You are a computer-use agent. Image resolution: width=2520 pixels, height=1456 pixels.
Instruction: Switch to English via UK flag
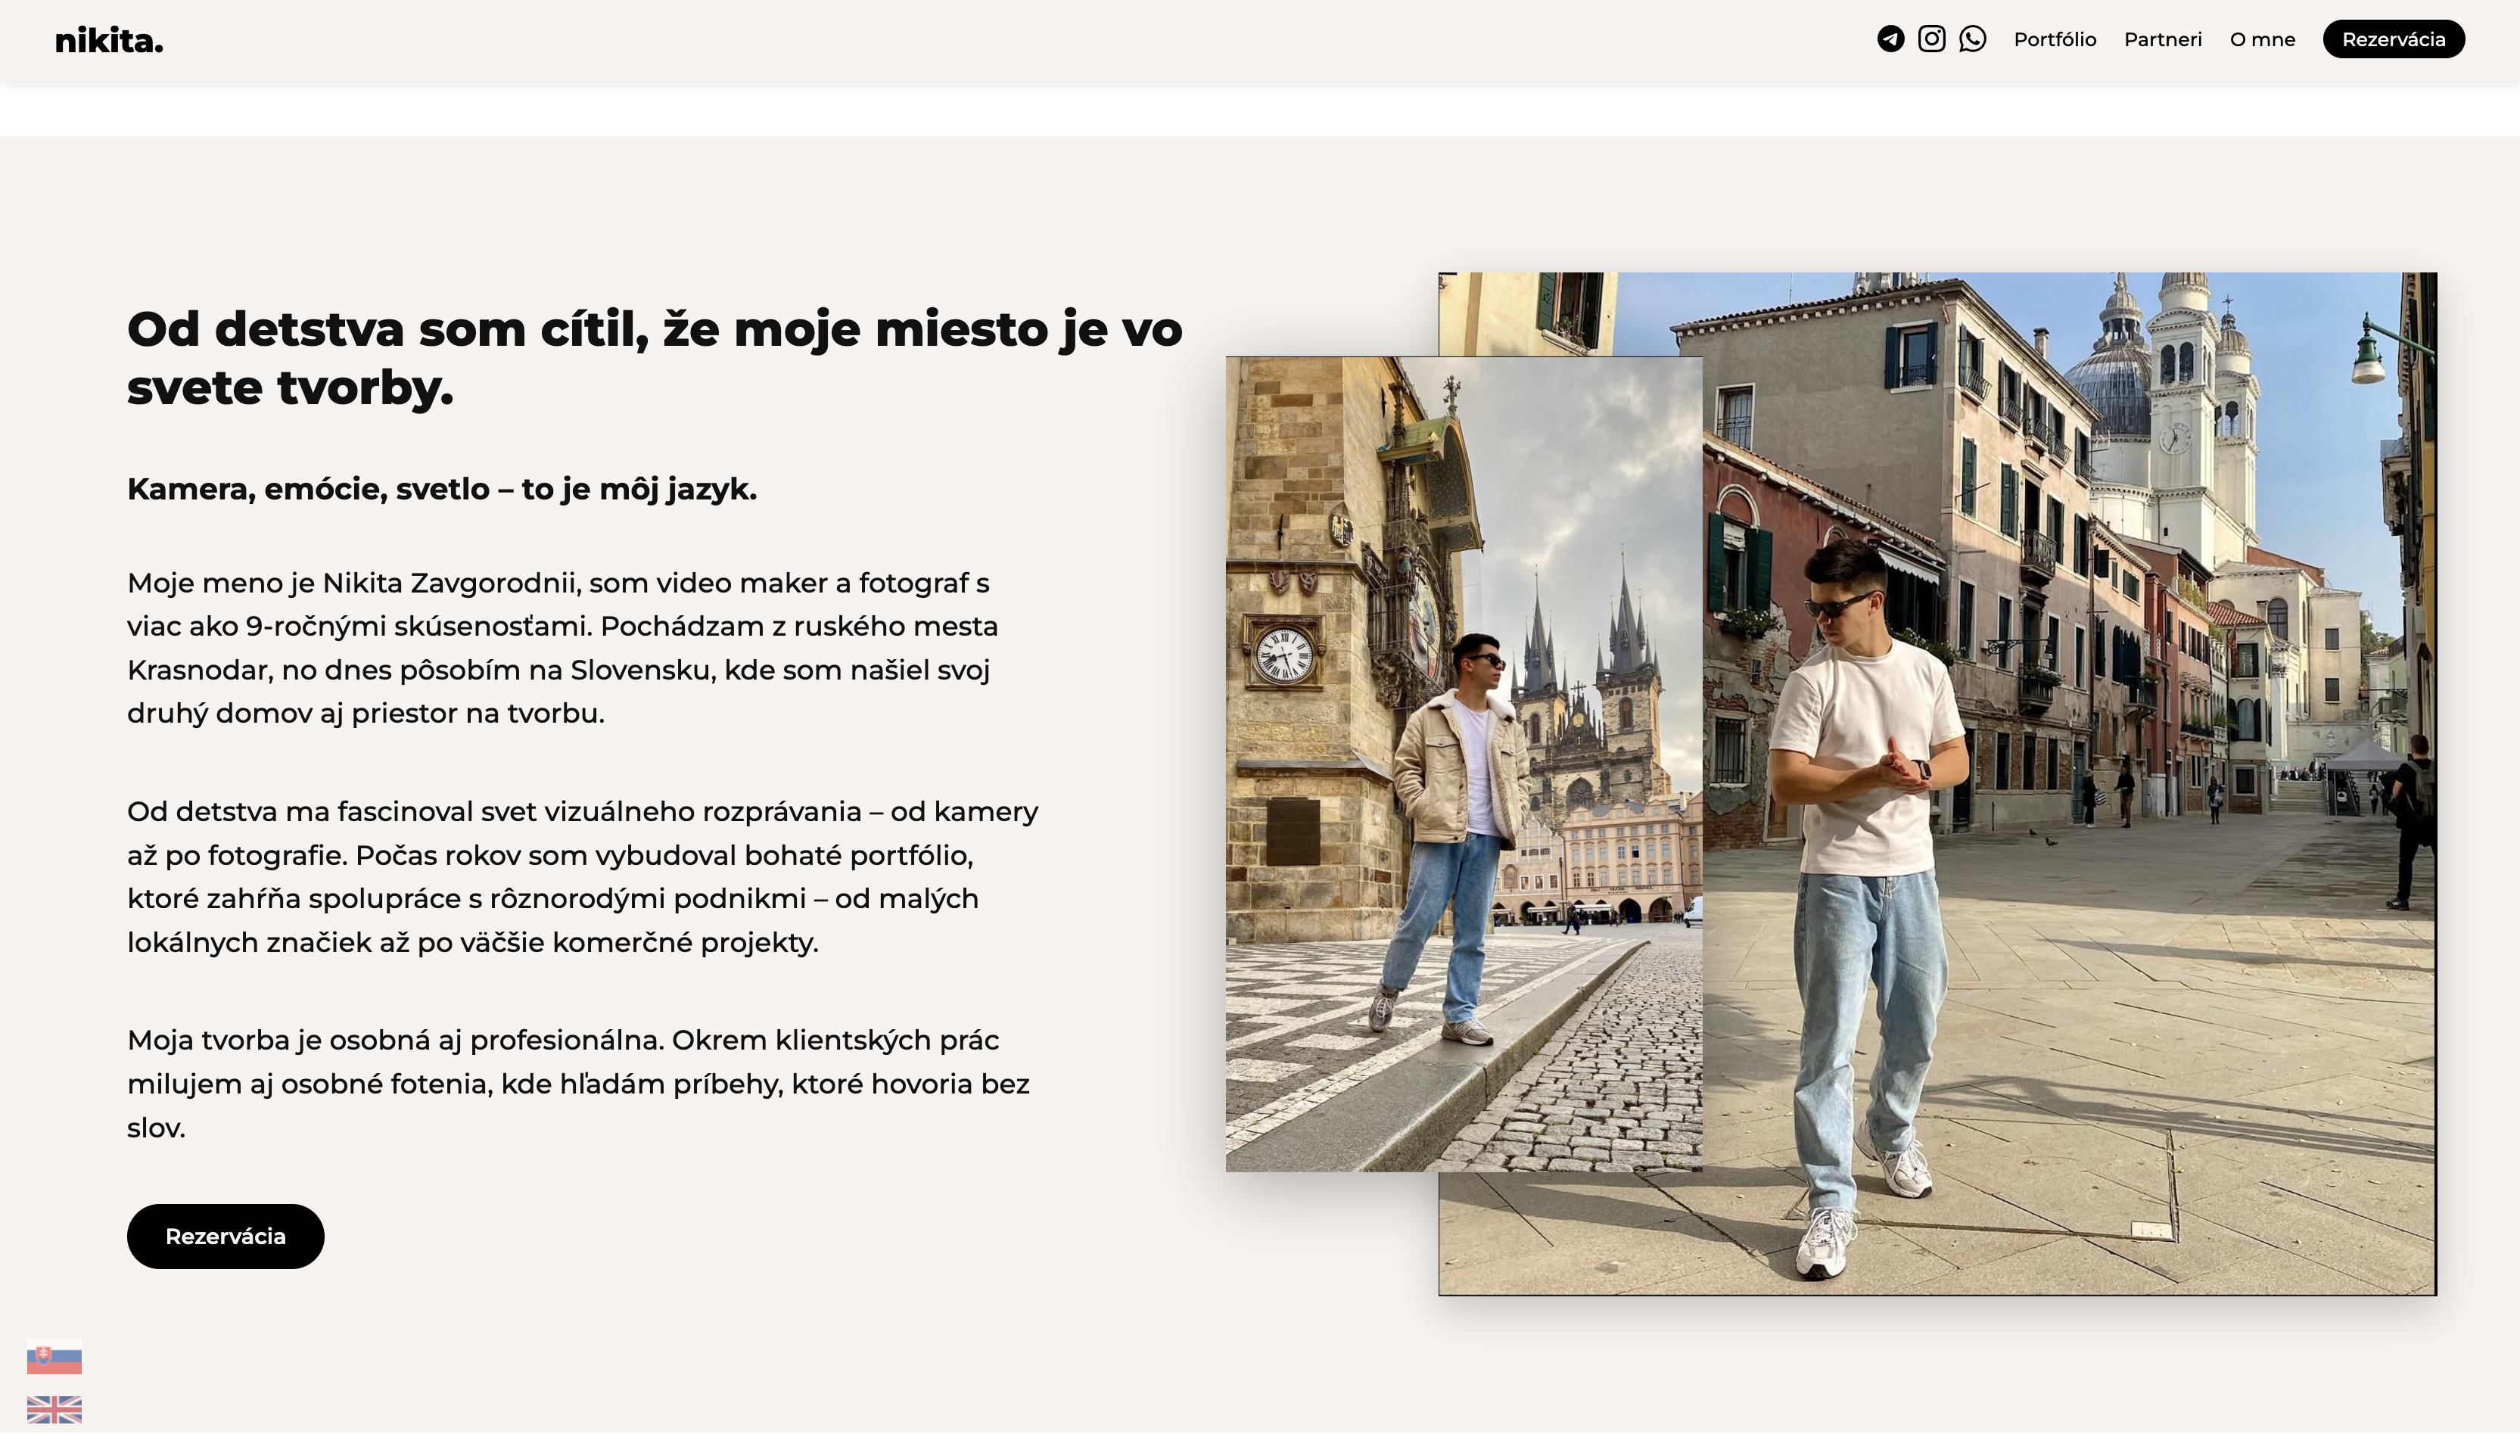point(54,1409)
